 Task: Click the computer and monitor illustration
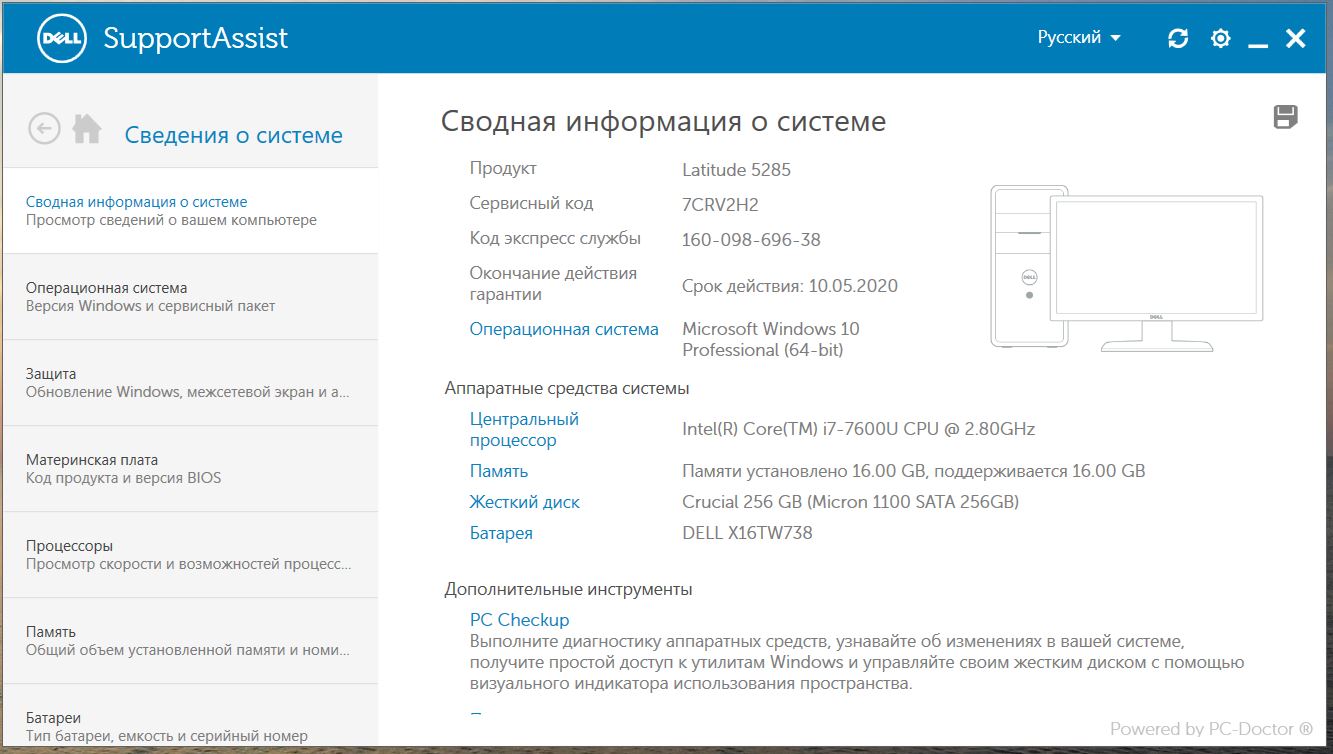[x=1127, y=268]
